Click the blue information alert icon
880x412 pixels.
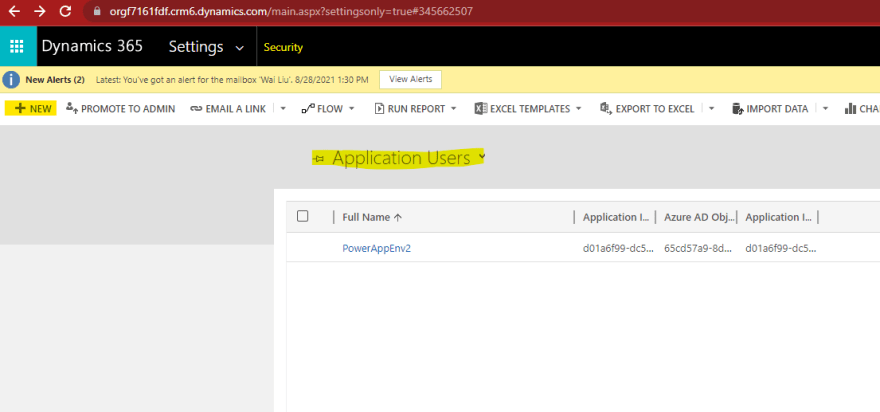[11, 80]
